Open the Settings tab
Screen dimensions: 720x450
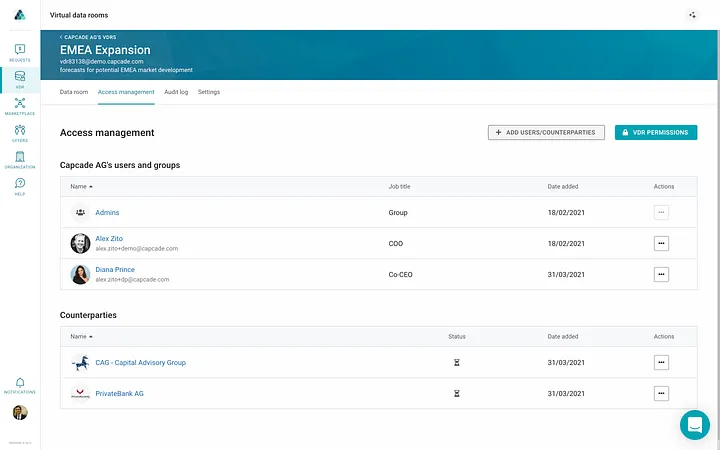point(209,92)
